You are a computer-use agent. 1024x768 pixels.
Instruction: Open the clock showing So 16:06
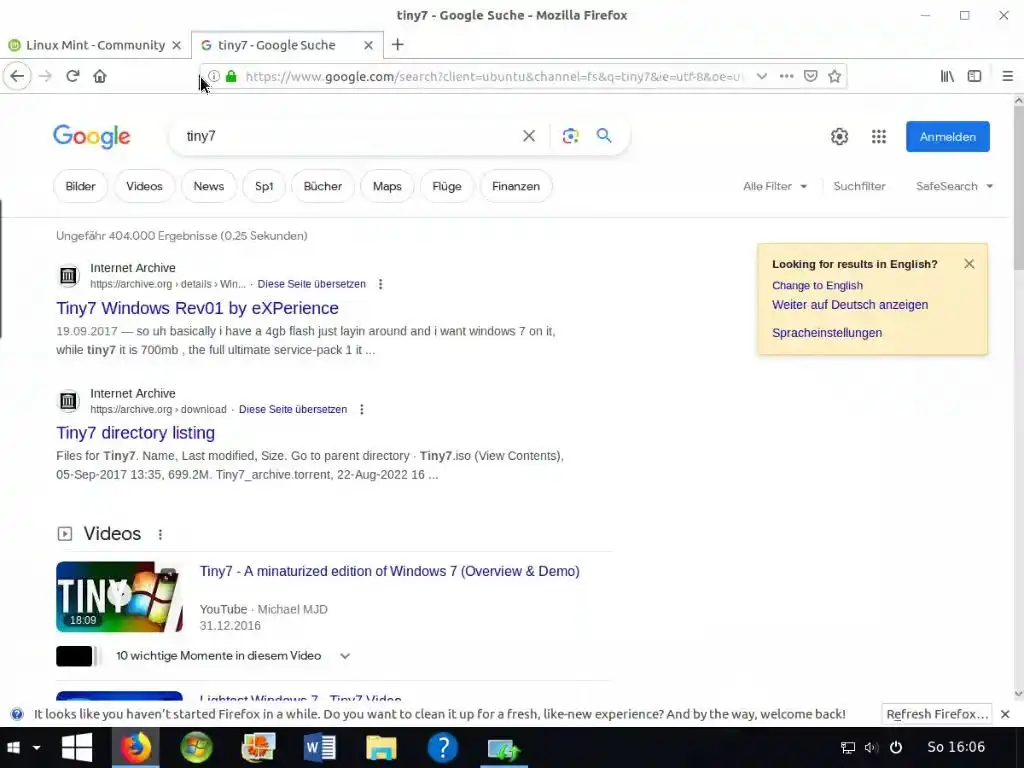[956, 747]
